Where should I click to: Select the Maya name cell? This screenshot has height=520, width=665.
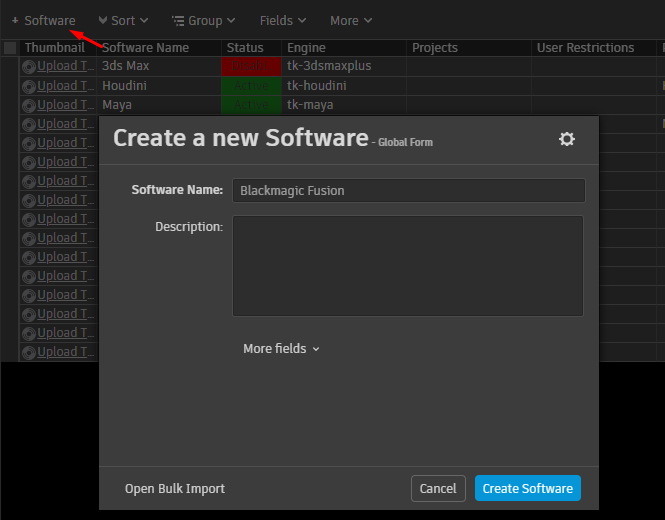(159, 105)
